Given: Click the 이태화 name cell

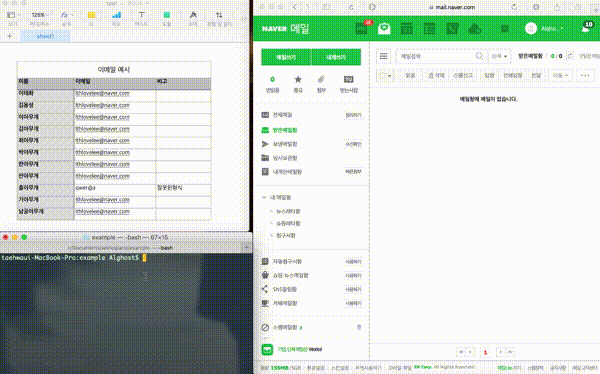Looking at the screenshot, I should point(46,93).
